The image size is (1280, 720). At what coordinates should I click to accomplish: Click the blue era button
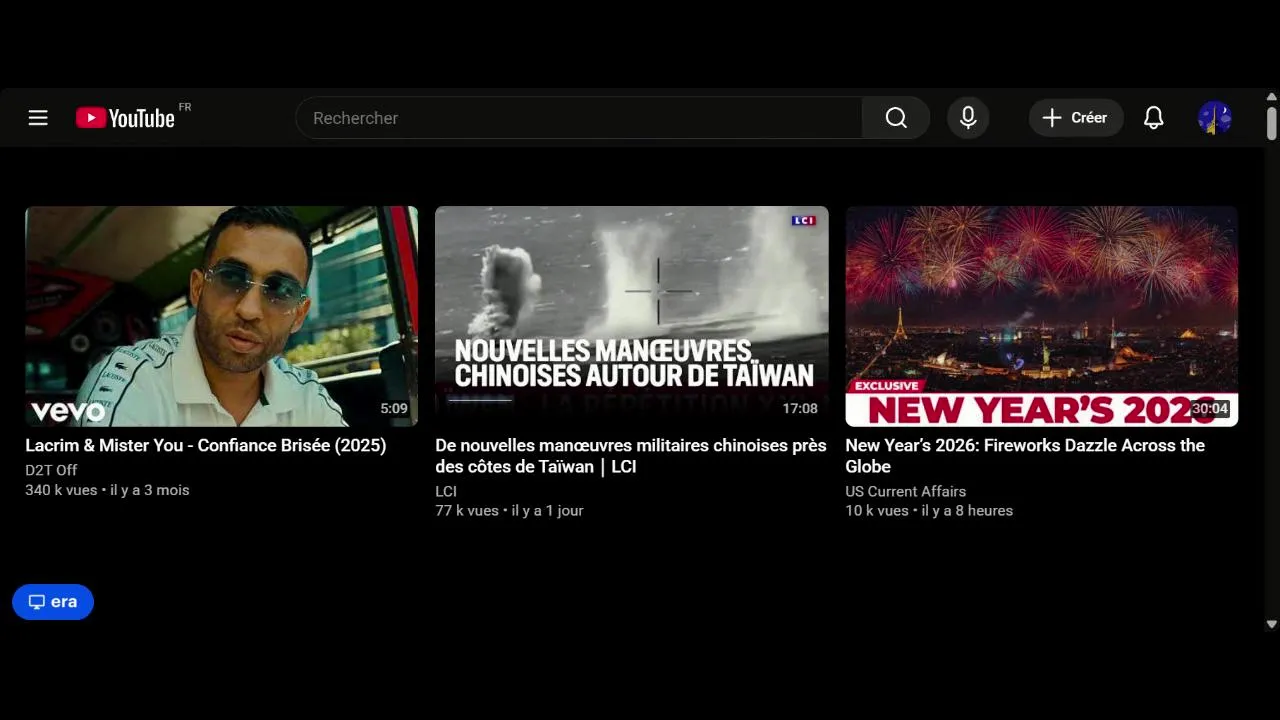[53, 602]
